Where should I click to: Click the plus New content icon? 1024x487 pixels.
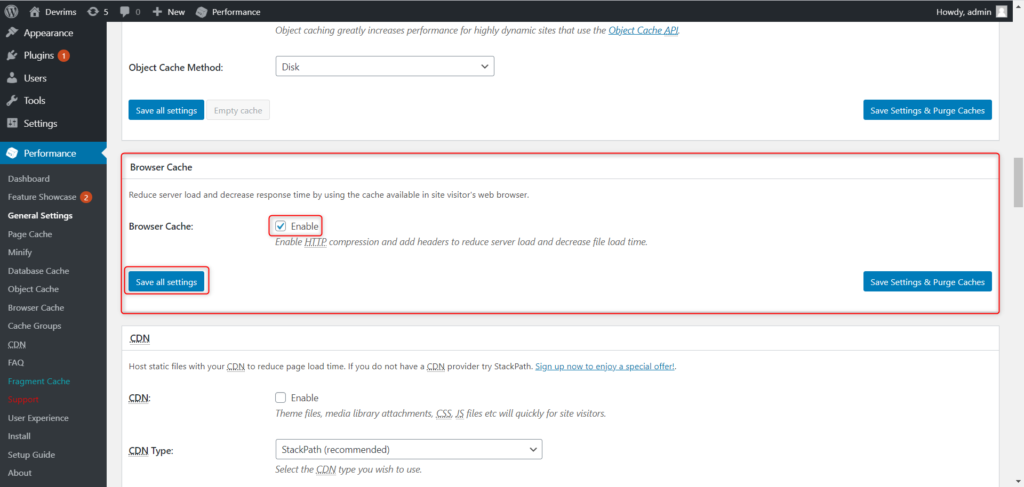coord(157,12)
